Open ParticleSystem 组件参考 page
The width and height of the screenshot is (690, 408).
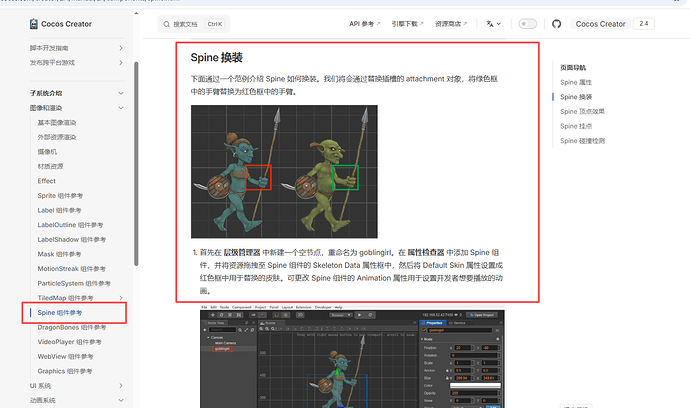click(74, 283)
